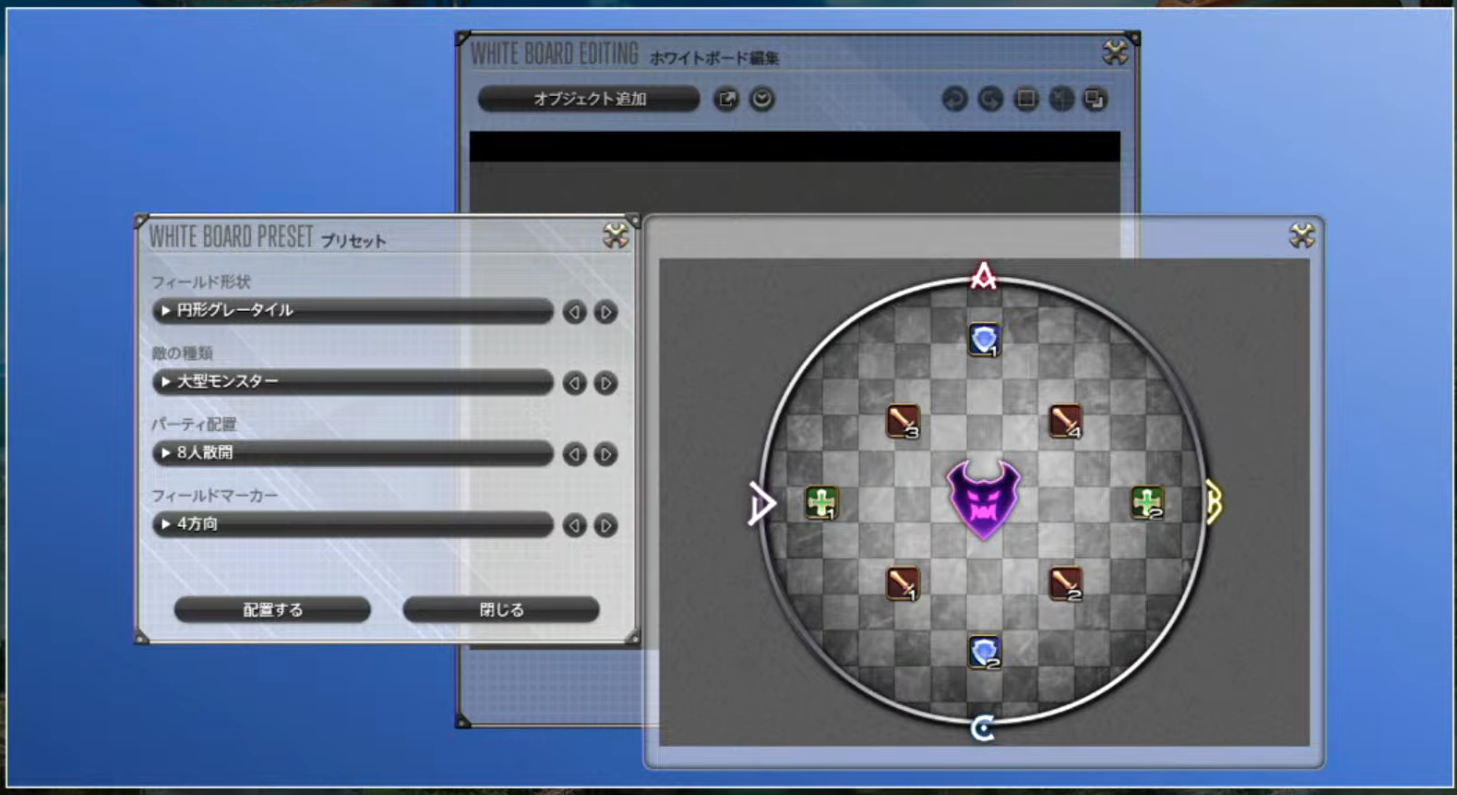This screenshot has width=1457, height=795.
Task: Click the 閉じる button
Action: click(x=502, y=609)
